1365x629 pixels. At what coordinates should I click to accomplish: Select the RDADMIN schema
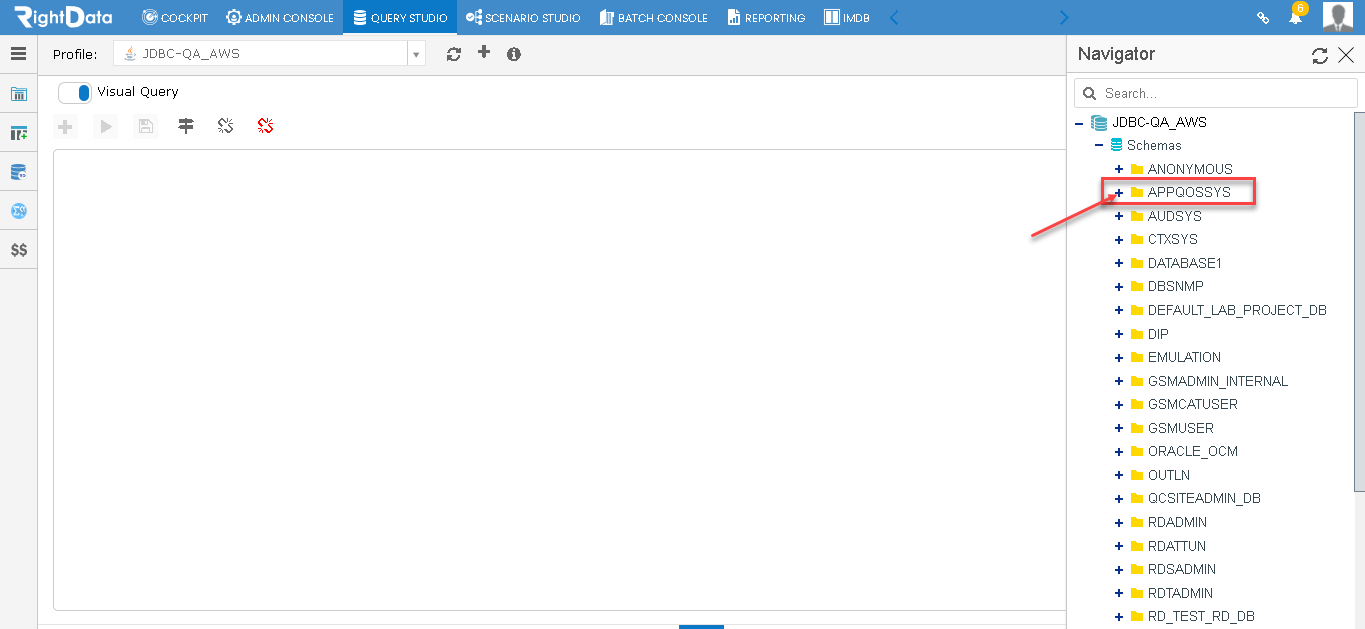click(x=1177, y=522)
